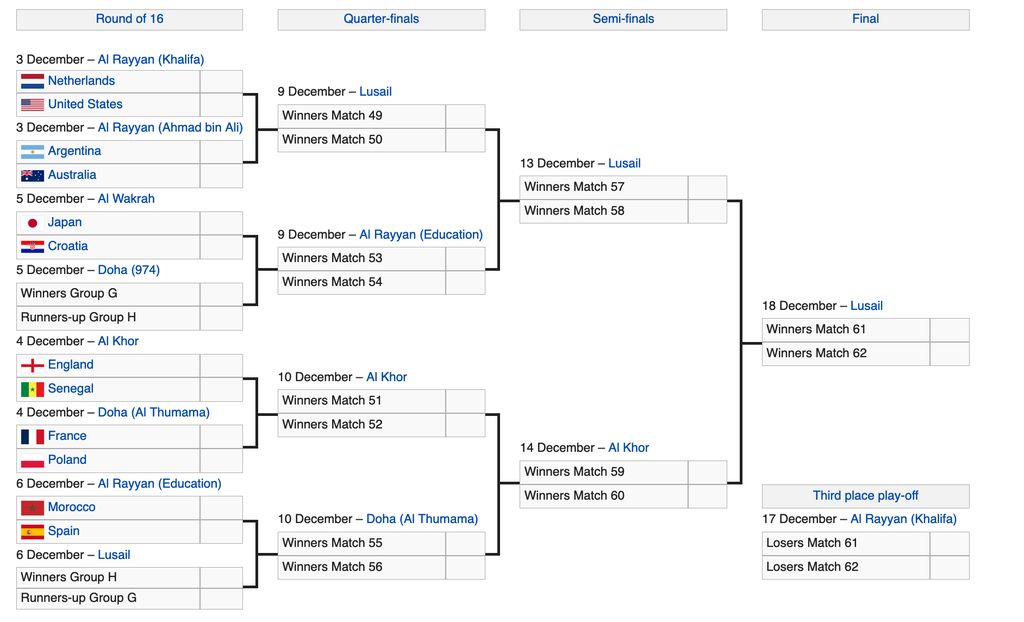This screenshot has width=1024, height=622.
Task: Click the Australia flag icon
Action: 32,175
